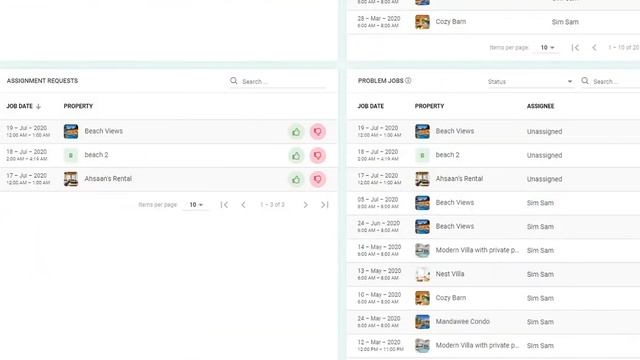640x360 pixels.
Task: Approve the beach 2 assignment request
Action: click(x=296, y=156)
